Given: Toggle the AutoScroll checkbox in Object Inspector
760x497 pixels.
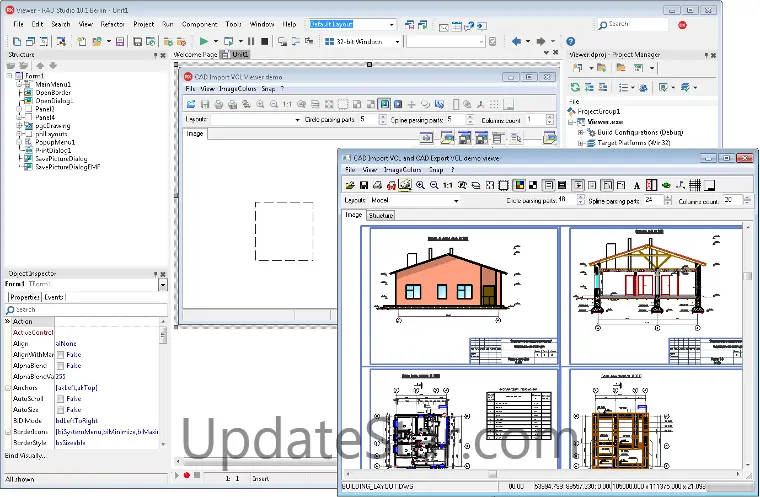Looking at the screenshot, I should pyautogui.click(x=60, y=398).
